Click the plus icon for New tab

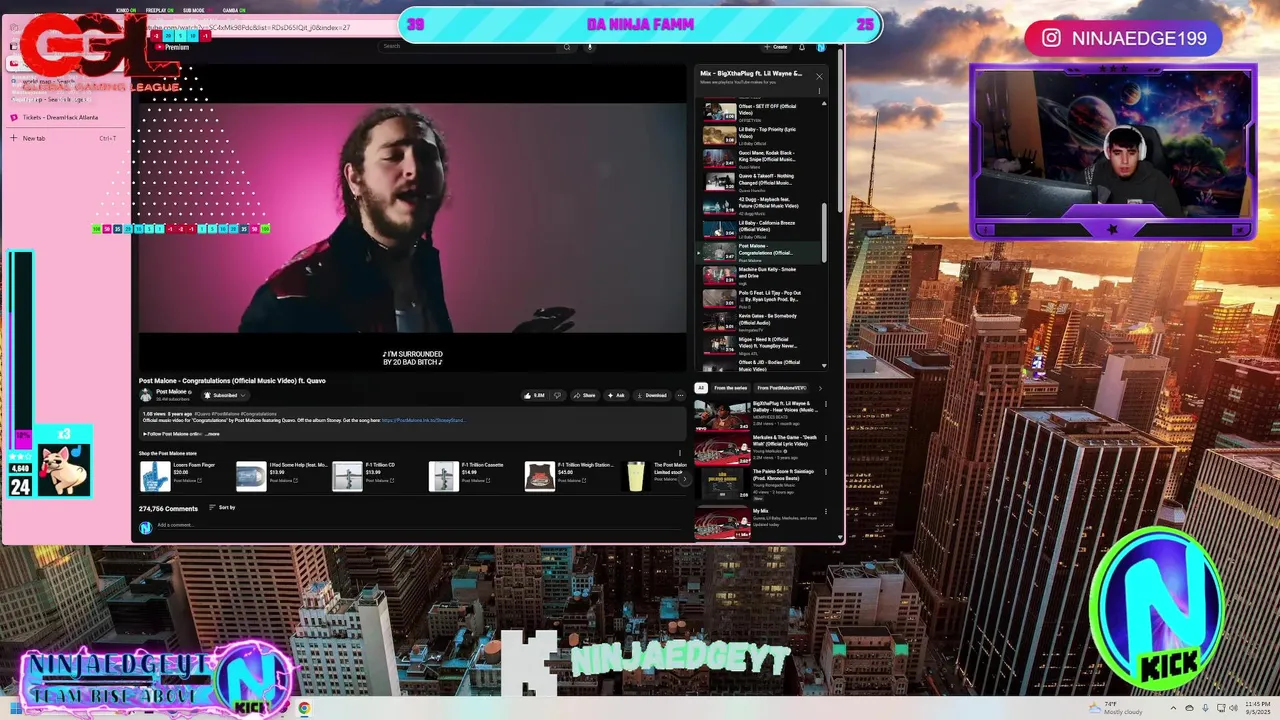(x=14, y=138)
